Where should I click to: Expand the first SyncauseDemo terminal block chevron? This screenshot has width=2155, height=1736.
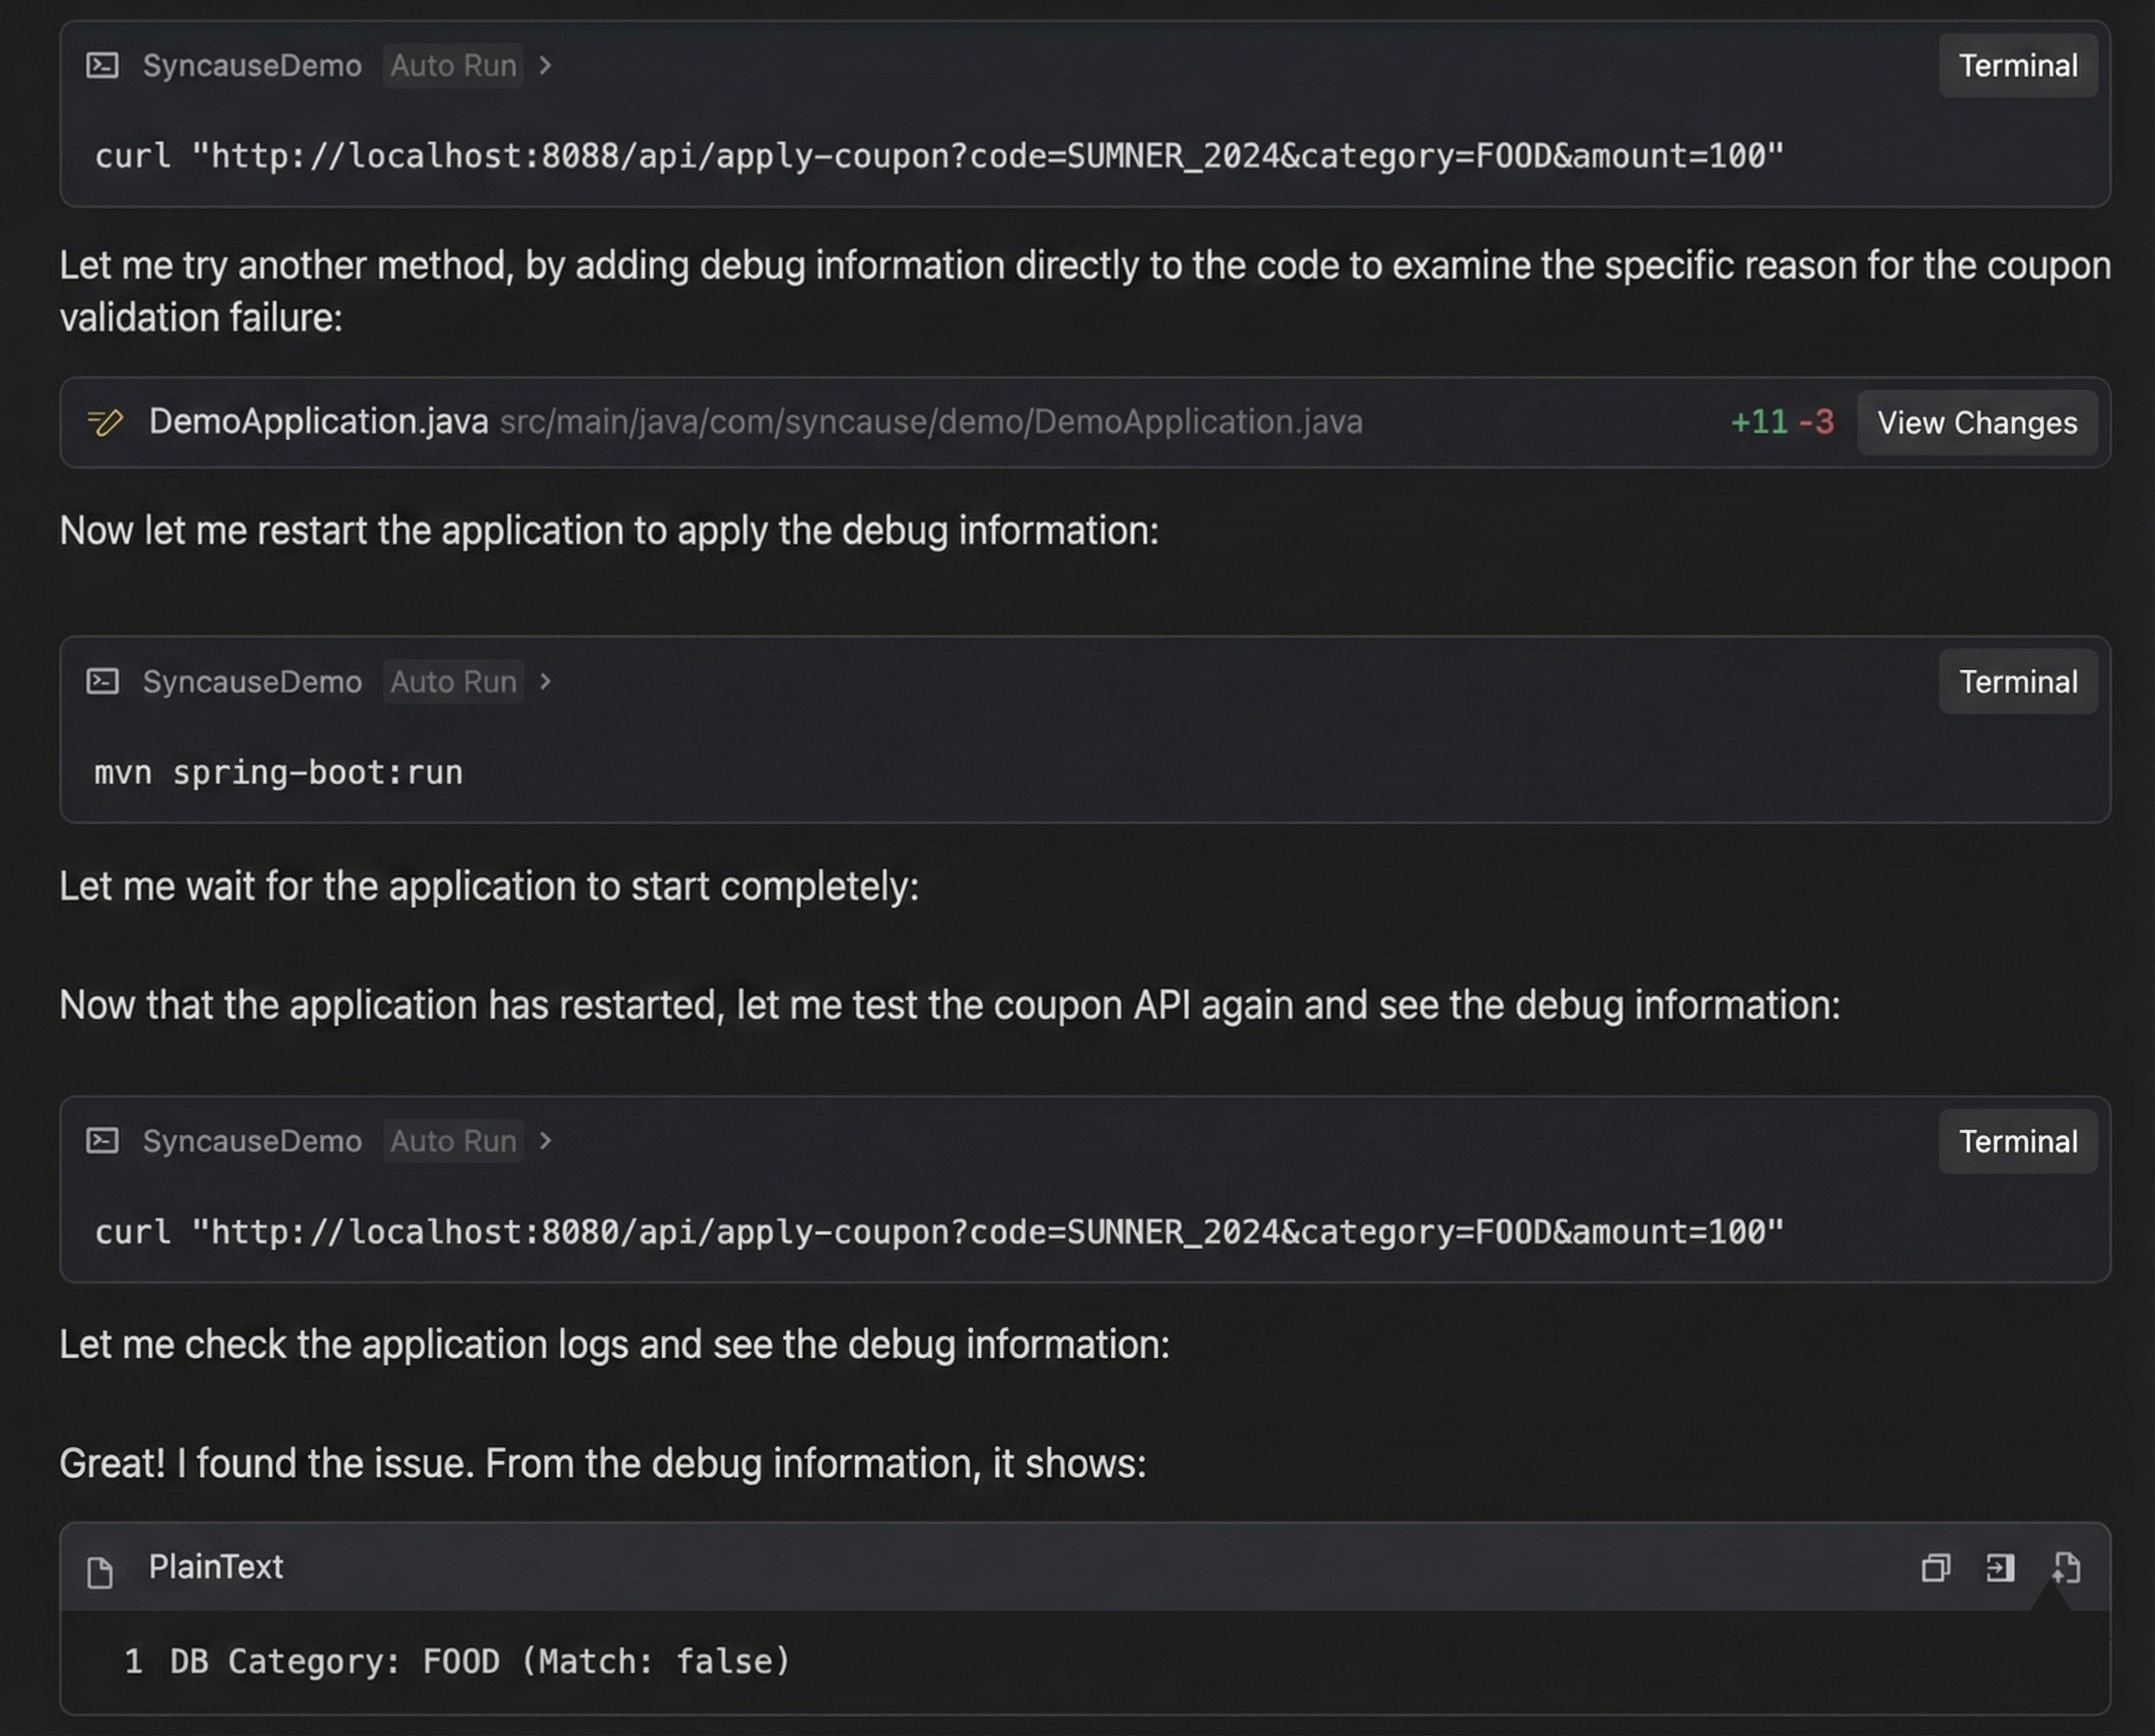click(x=546, y=65)
